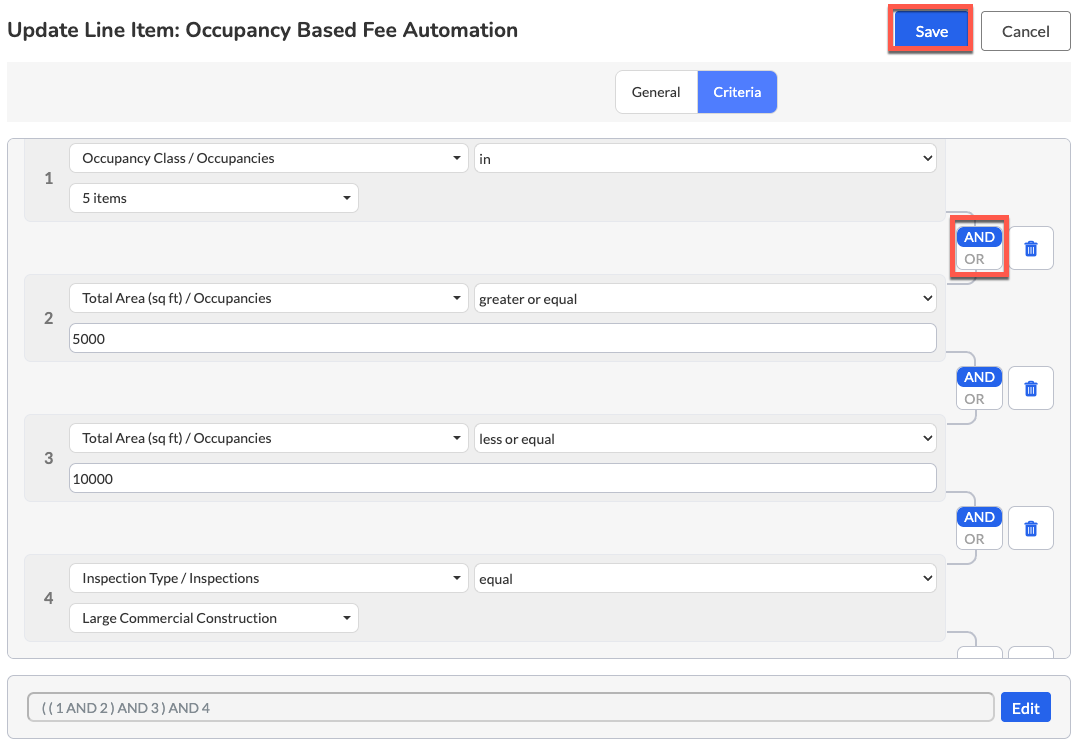Click the Cancel button
Image resolution: width=1081 pixels, height=747 pixels.
click(x=1025, y=31)
